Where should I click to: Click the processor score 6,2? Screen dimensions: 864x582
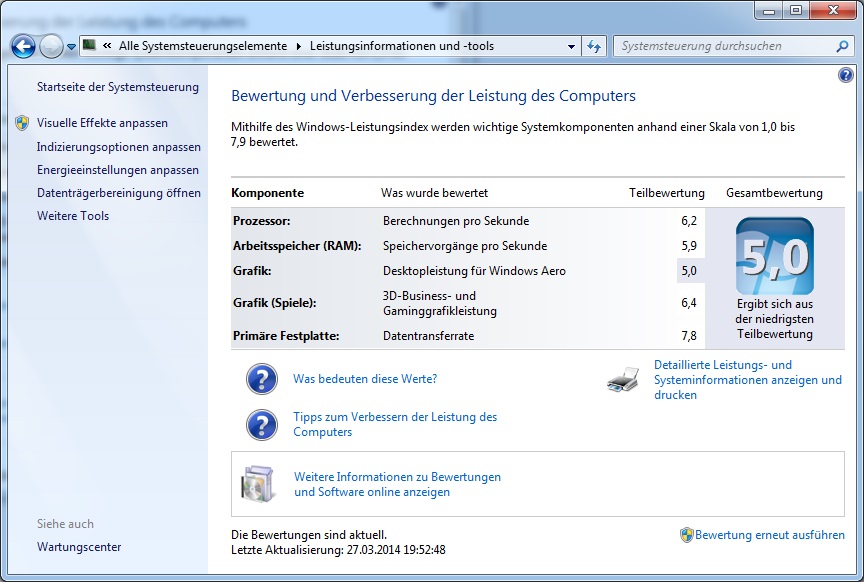click(x=689, y=221)
